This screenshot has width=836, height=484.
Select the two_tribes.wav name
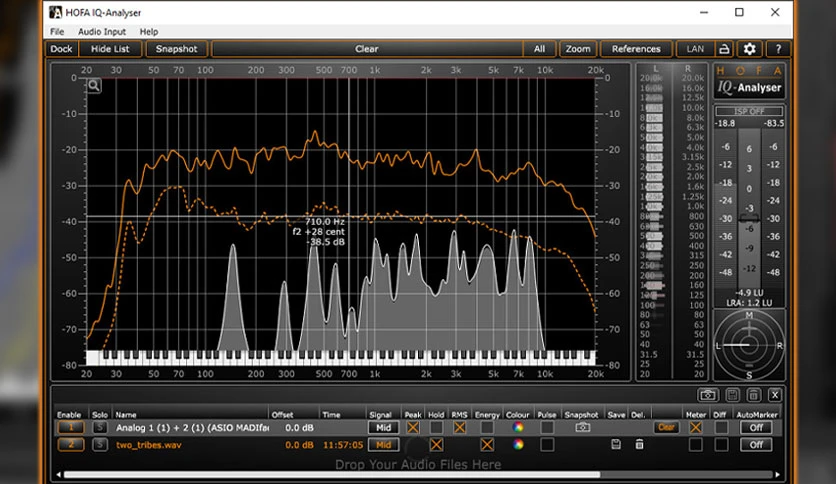[x=149, y=445]
